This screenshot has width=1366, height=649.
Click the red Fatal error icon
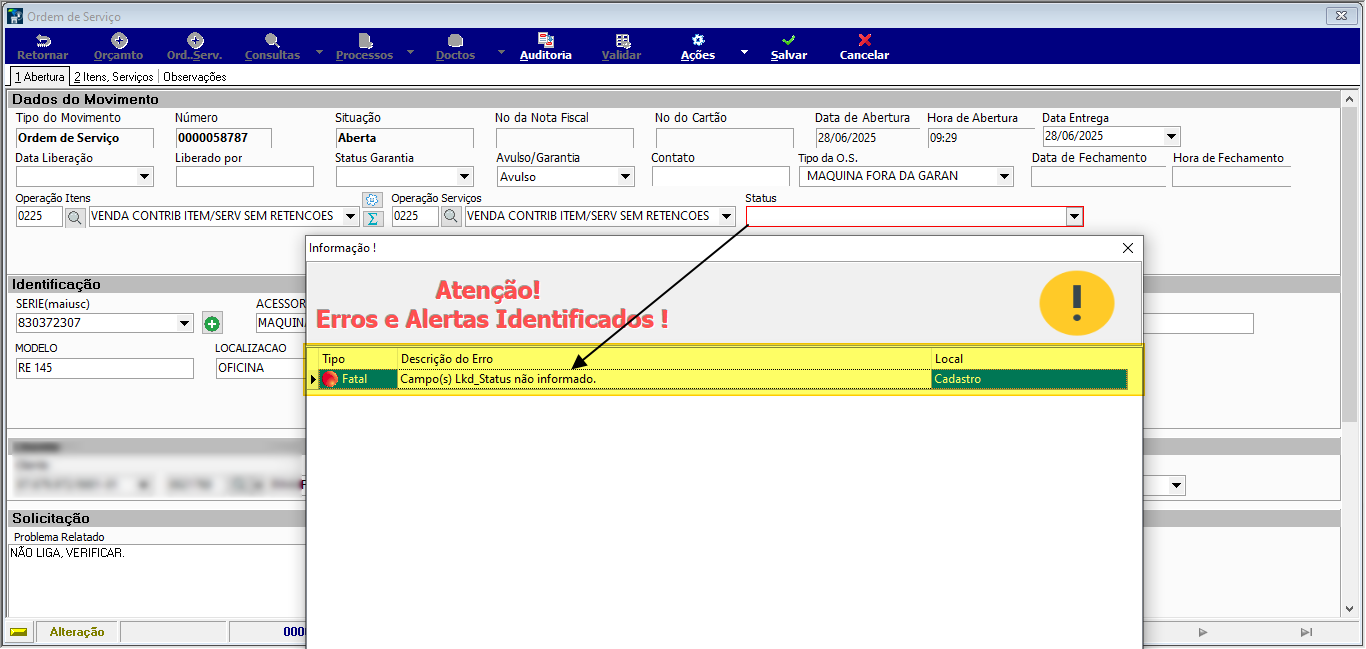329,379
